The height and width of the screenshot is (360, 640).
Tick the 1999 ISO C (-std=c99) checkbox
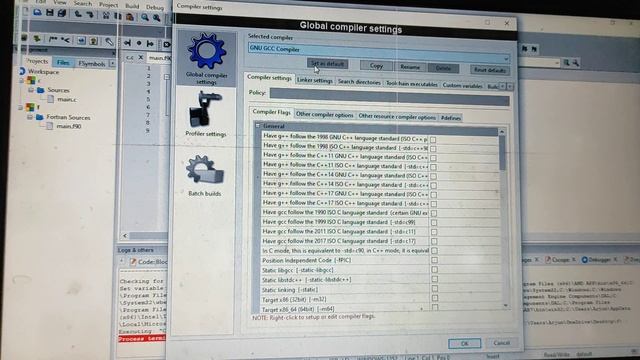click(x=434, y=223)
